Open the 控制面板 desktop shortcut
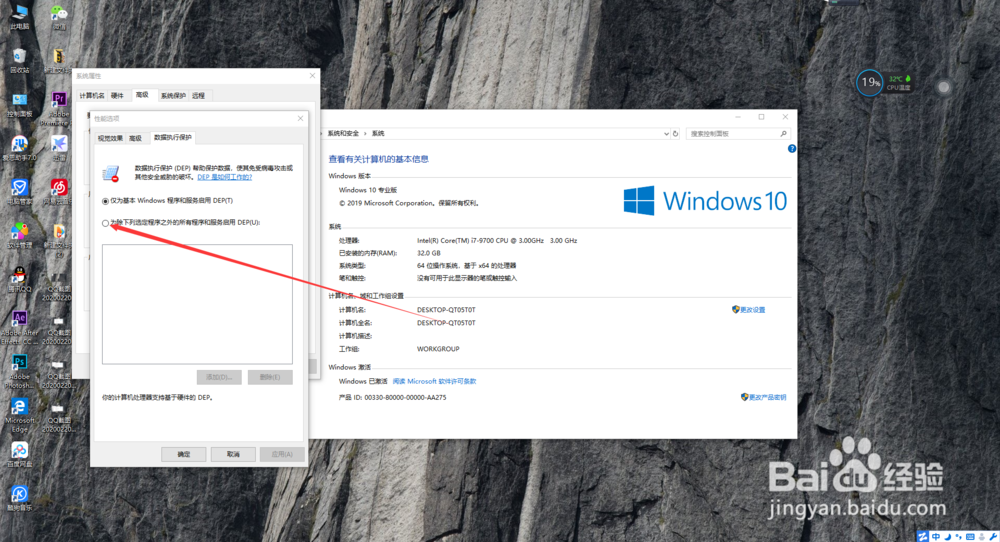The image size is (1000, 542). 19,105
